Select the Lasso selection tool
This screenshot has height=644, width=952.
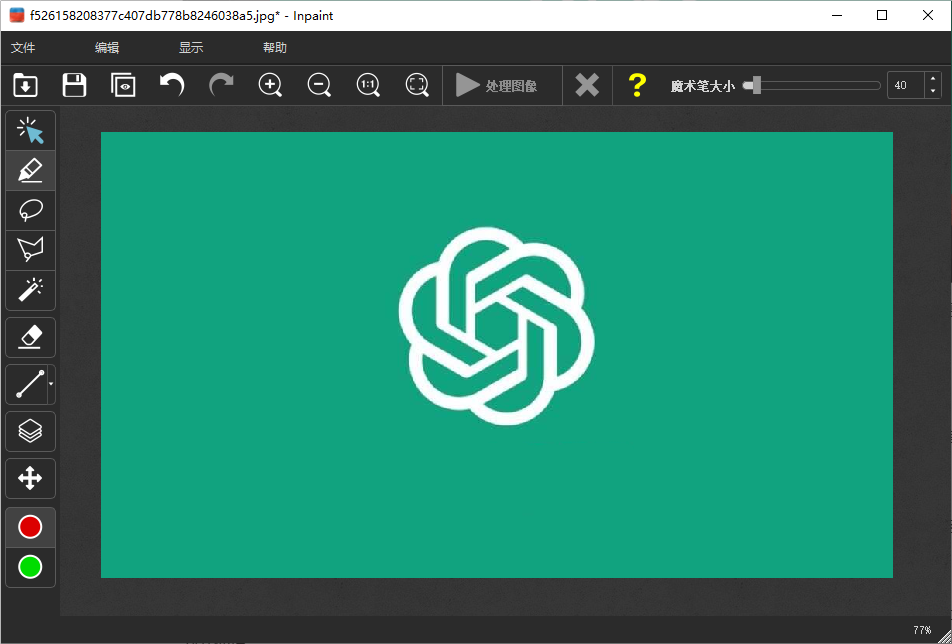[30, 211]
